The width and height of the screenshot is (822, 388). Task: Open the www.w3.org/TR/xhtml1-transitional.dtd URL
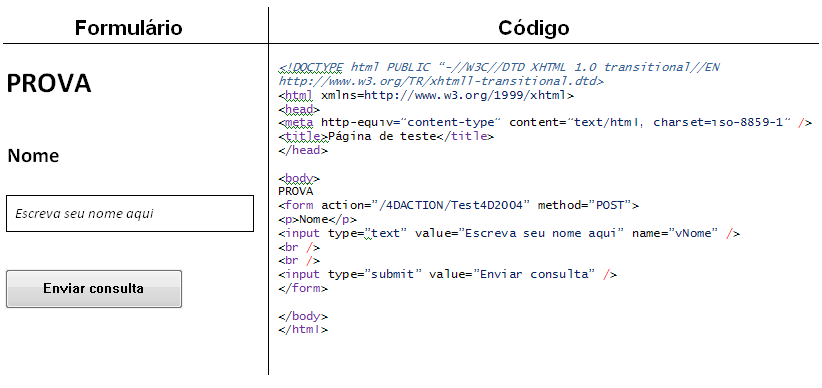pyautogui.click(x=441, y=81)
